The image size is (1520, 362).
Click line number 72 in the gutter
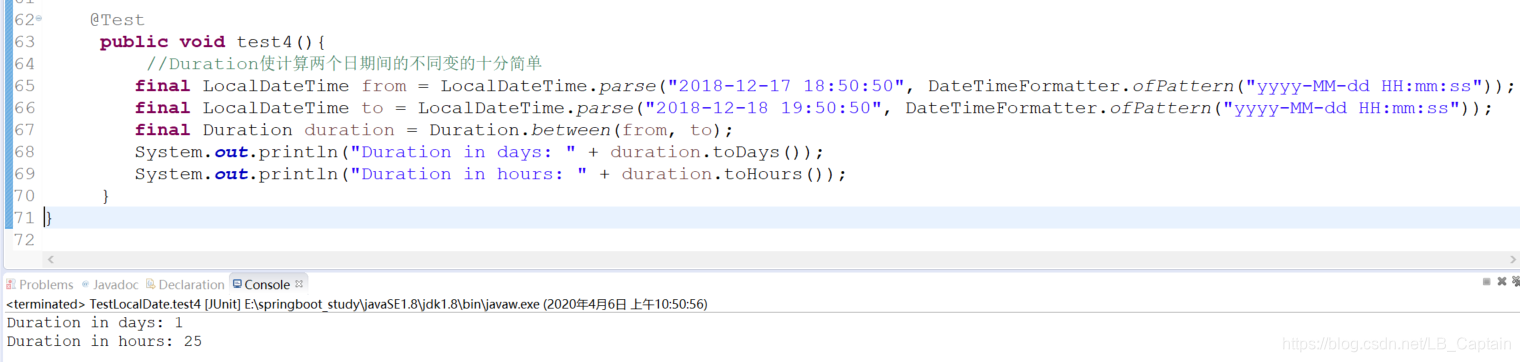(24, 240)
